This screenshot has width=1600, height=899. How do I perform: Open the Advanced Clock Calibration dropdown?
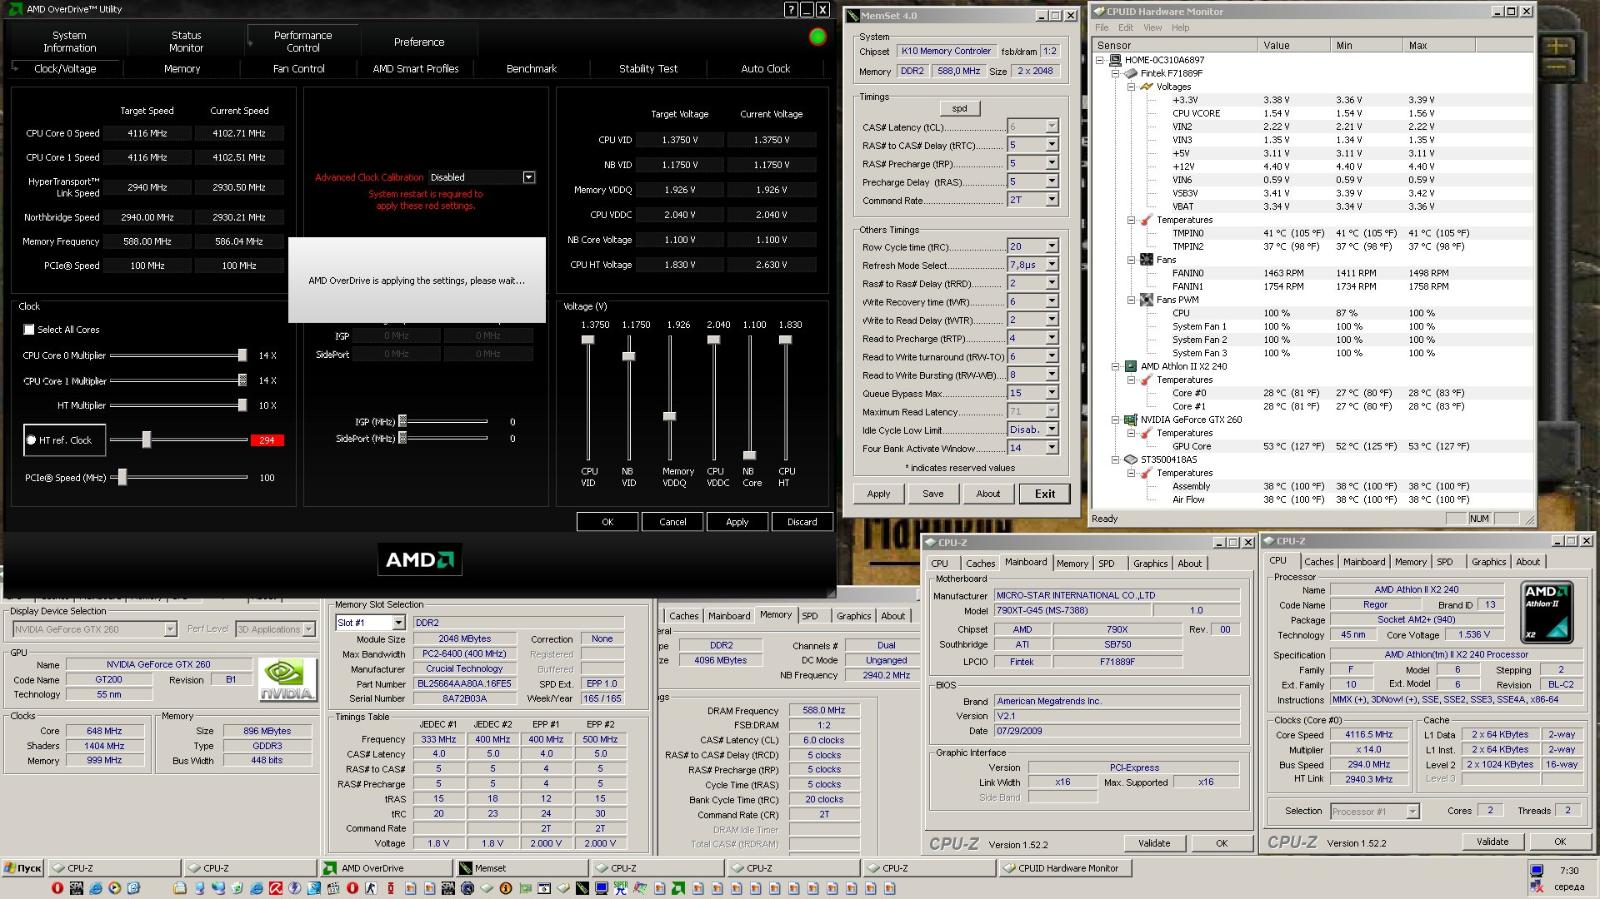(529, 177)
